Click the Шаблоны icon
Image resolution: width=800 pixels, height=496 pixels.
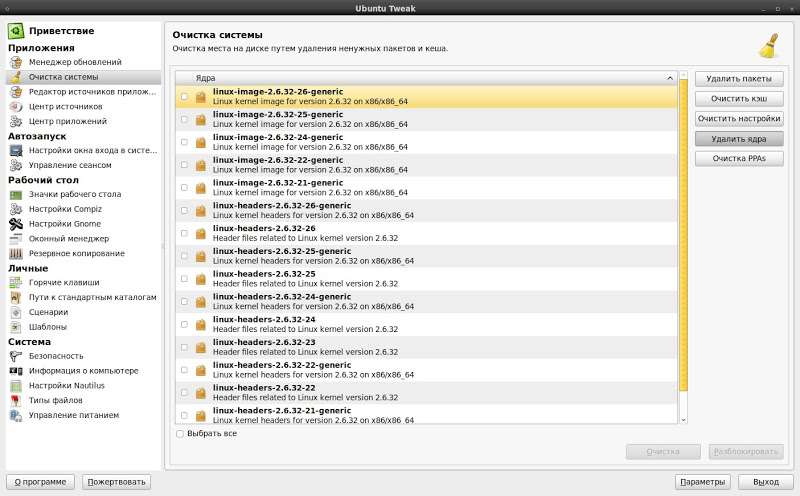pyautogui.click(x=16, y=327)
